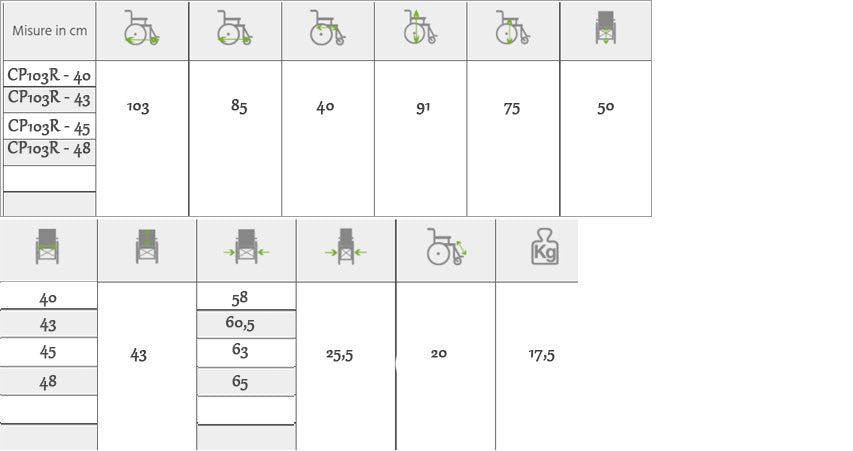853x451 pixels.
Task: Click the 17,5 weight value
Action: [542, 354]
